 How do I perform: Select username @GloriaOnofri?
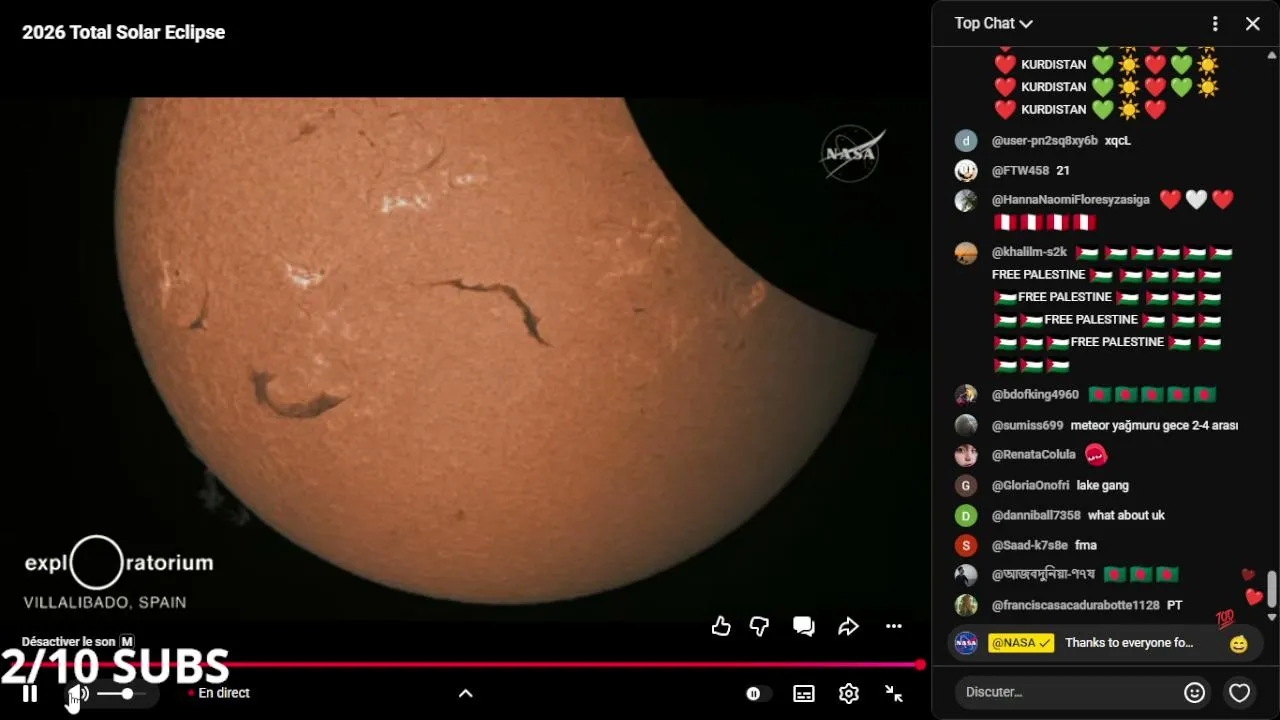[x=1030, y=485]
